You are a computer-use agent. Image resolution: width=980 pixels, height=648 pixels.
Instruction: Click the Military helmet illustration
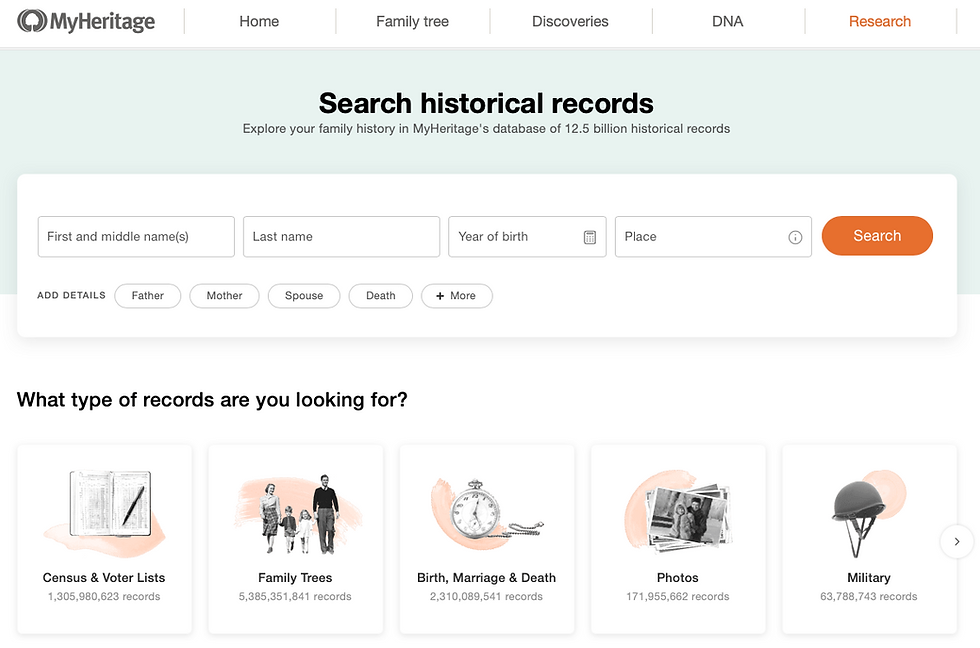click(868, 514)
